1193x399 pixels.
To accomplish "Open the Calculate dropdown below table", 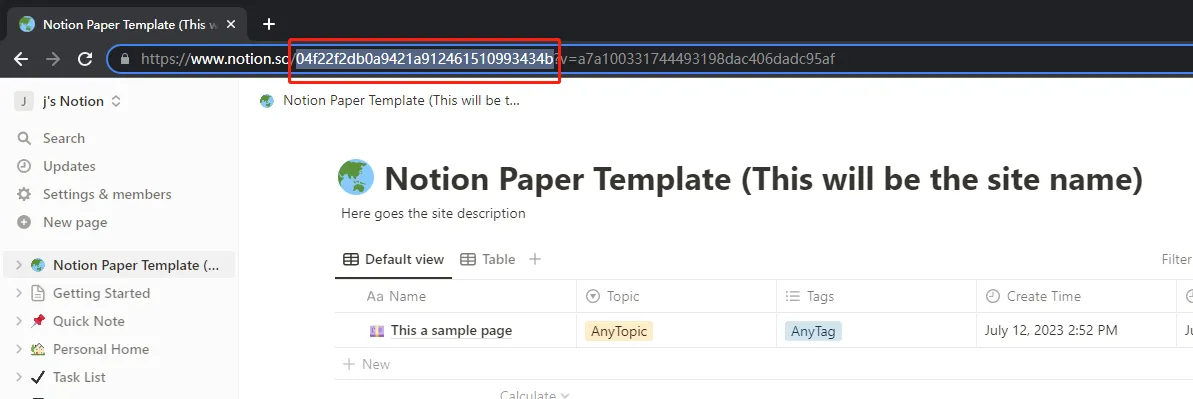I will point(535,394).
